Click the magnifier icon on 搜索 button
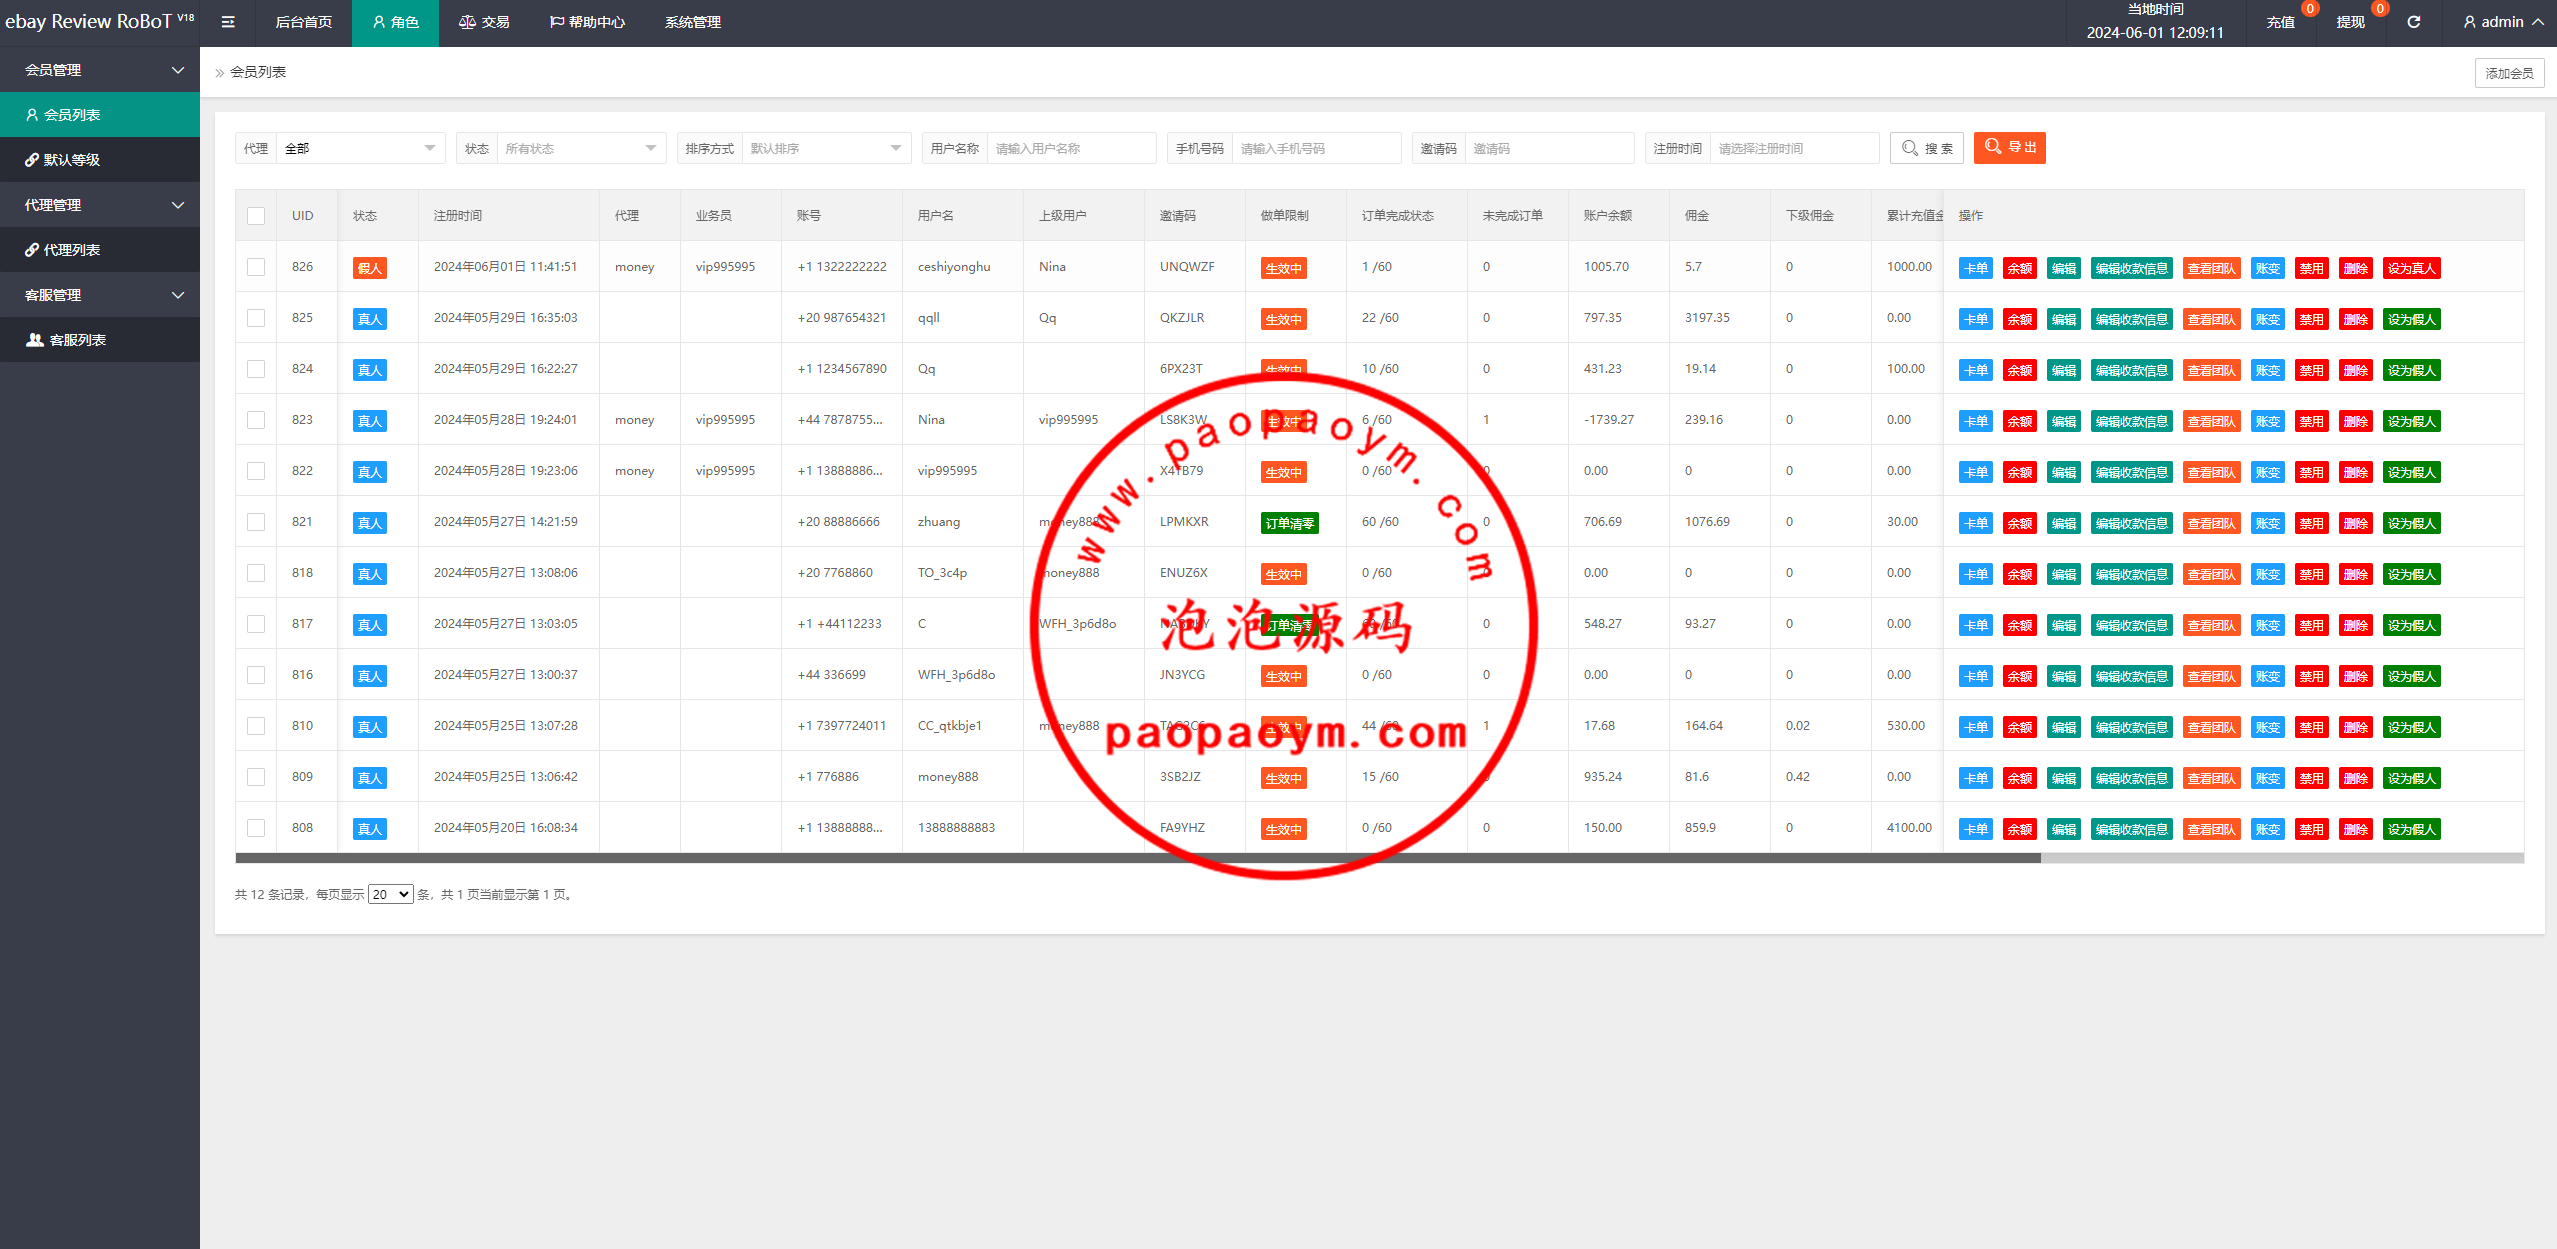 pyautogui.click(x=1910, y=148)
